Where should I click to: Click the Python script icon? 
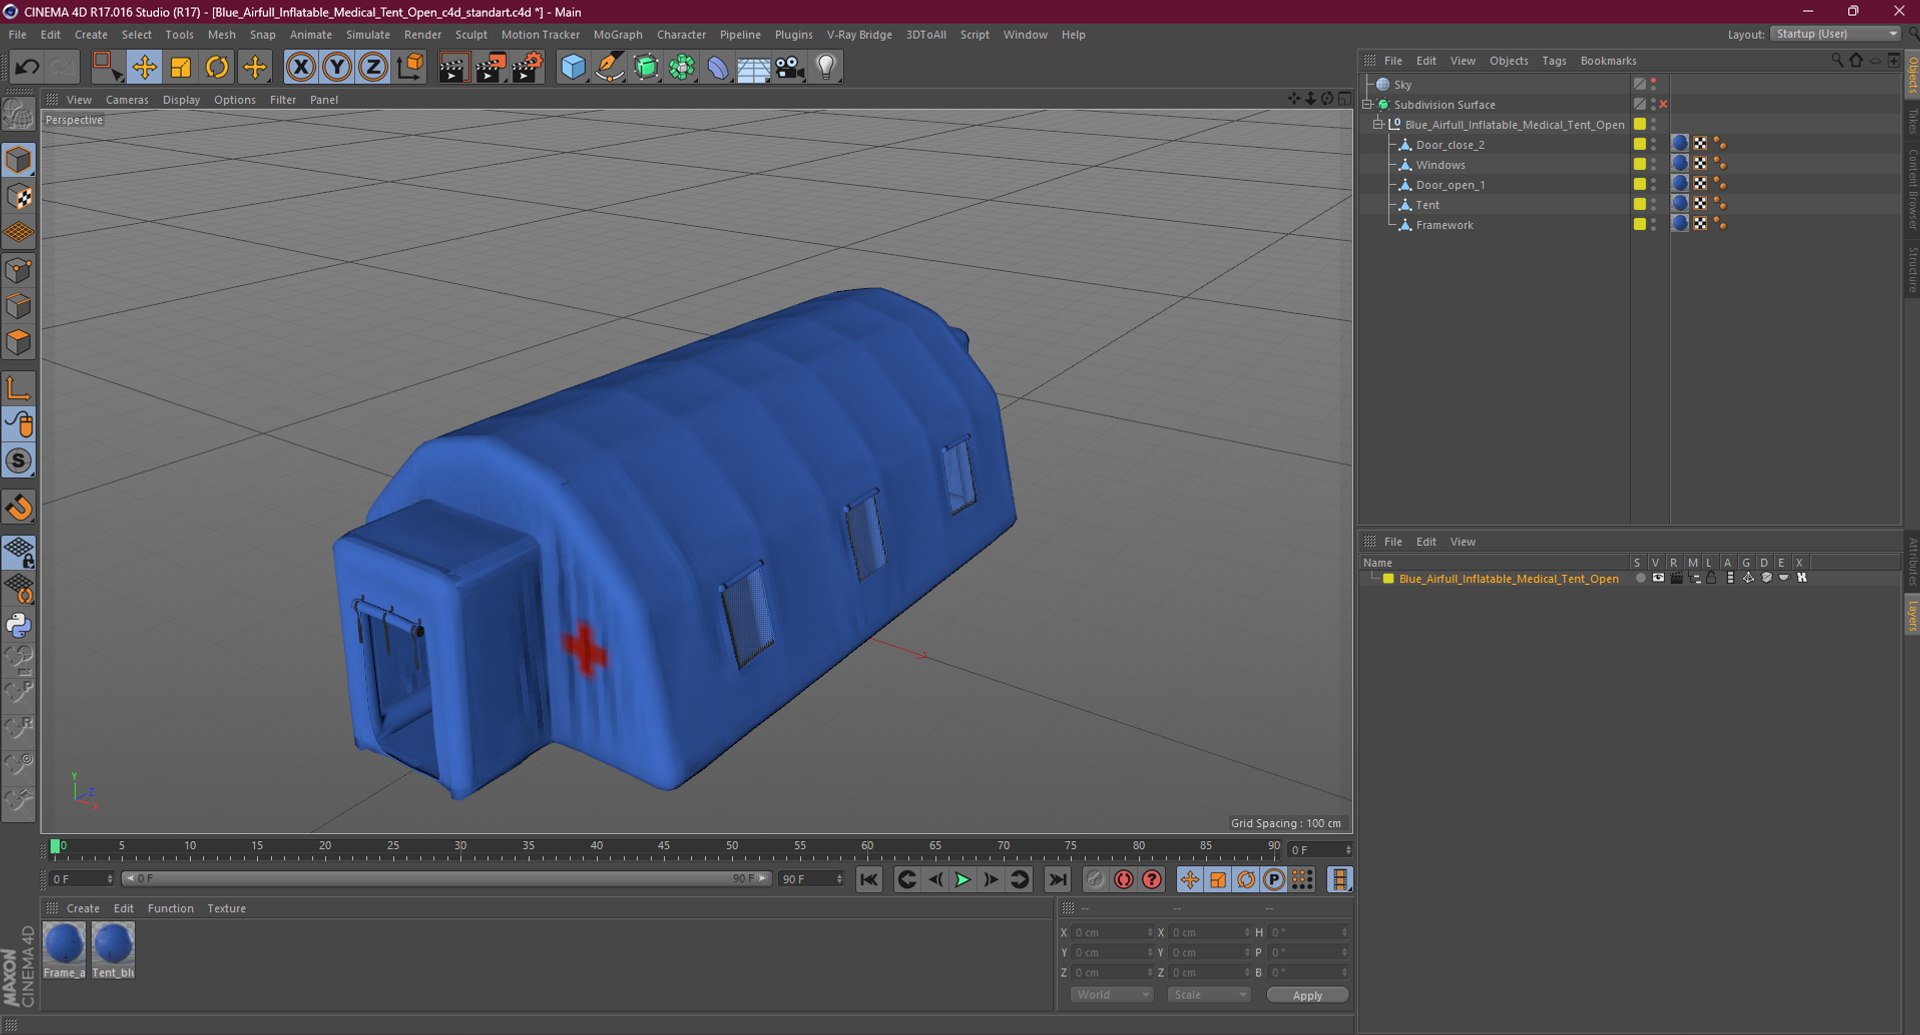19,626
